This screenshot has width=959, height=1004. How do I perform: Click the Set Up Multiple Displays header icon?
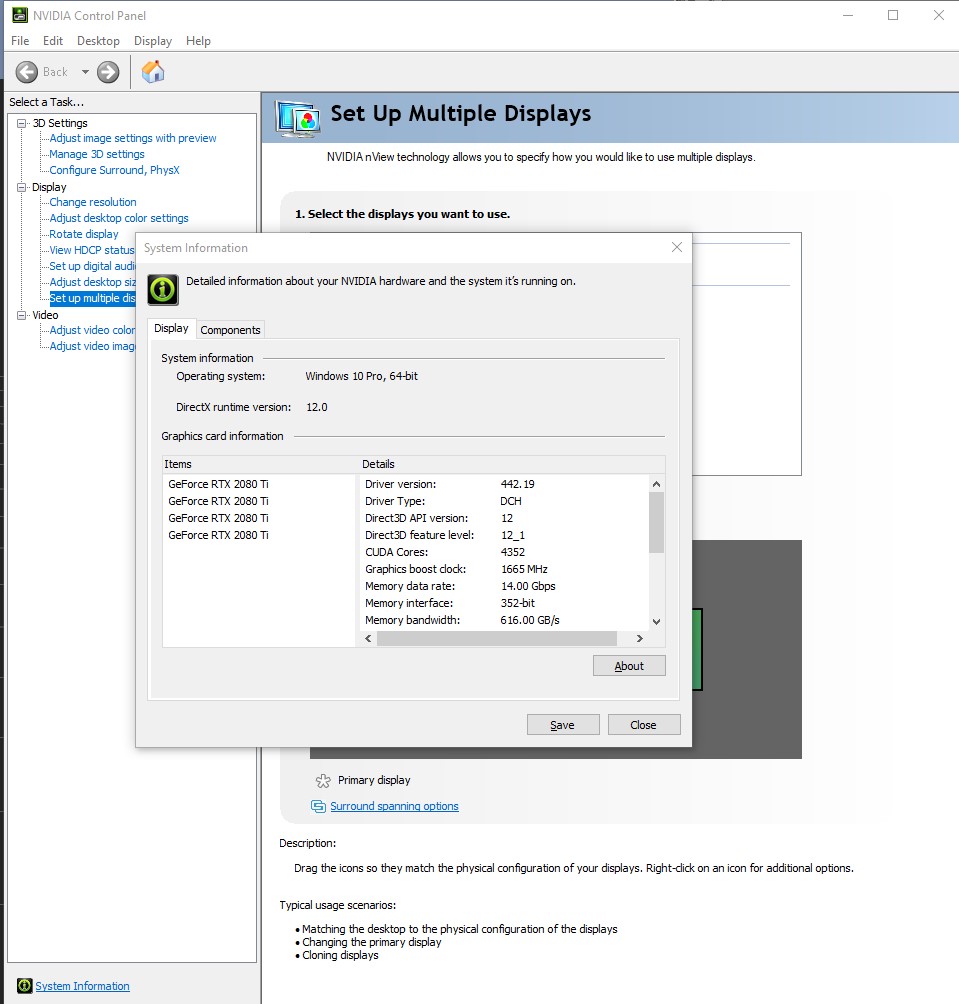[298, 118]
